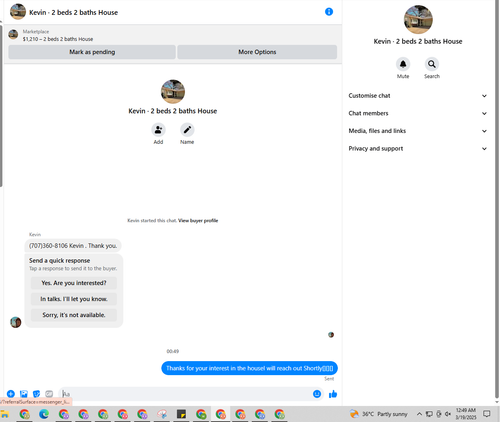
Task: Click the 00:49 timestamp in the chat
Action: click(x=173, y=351)
